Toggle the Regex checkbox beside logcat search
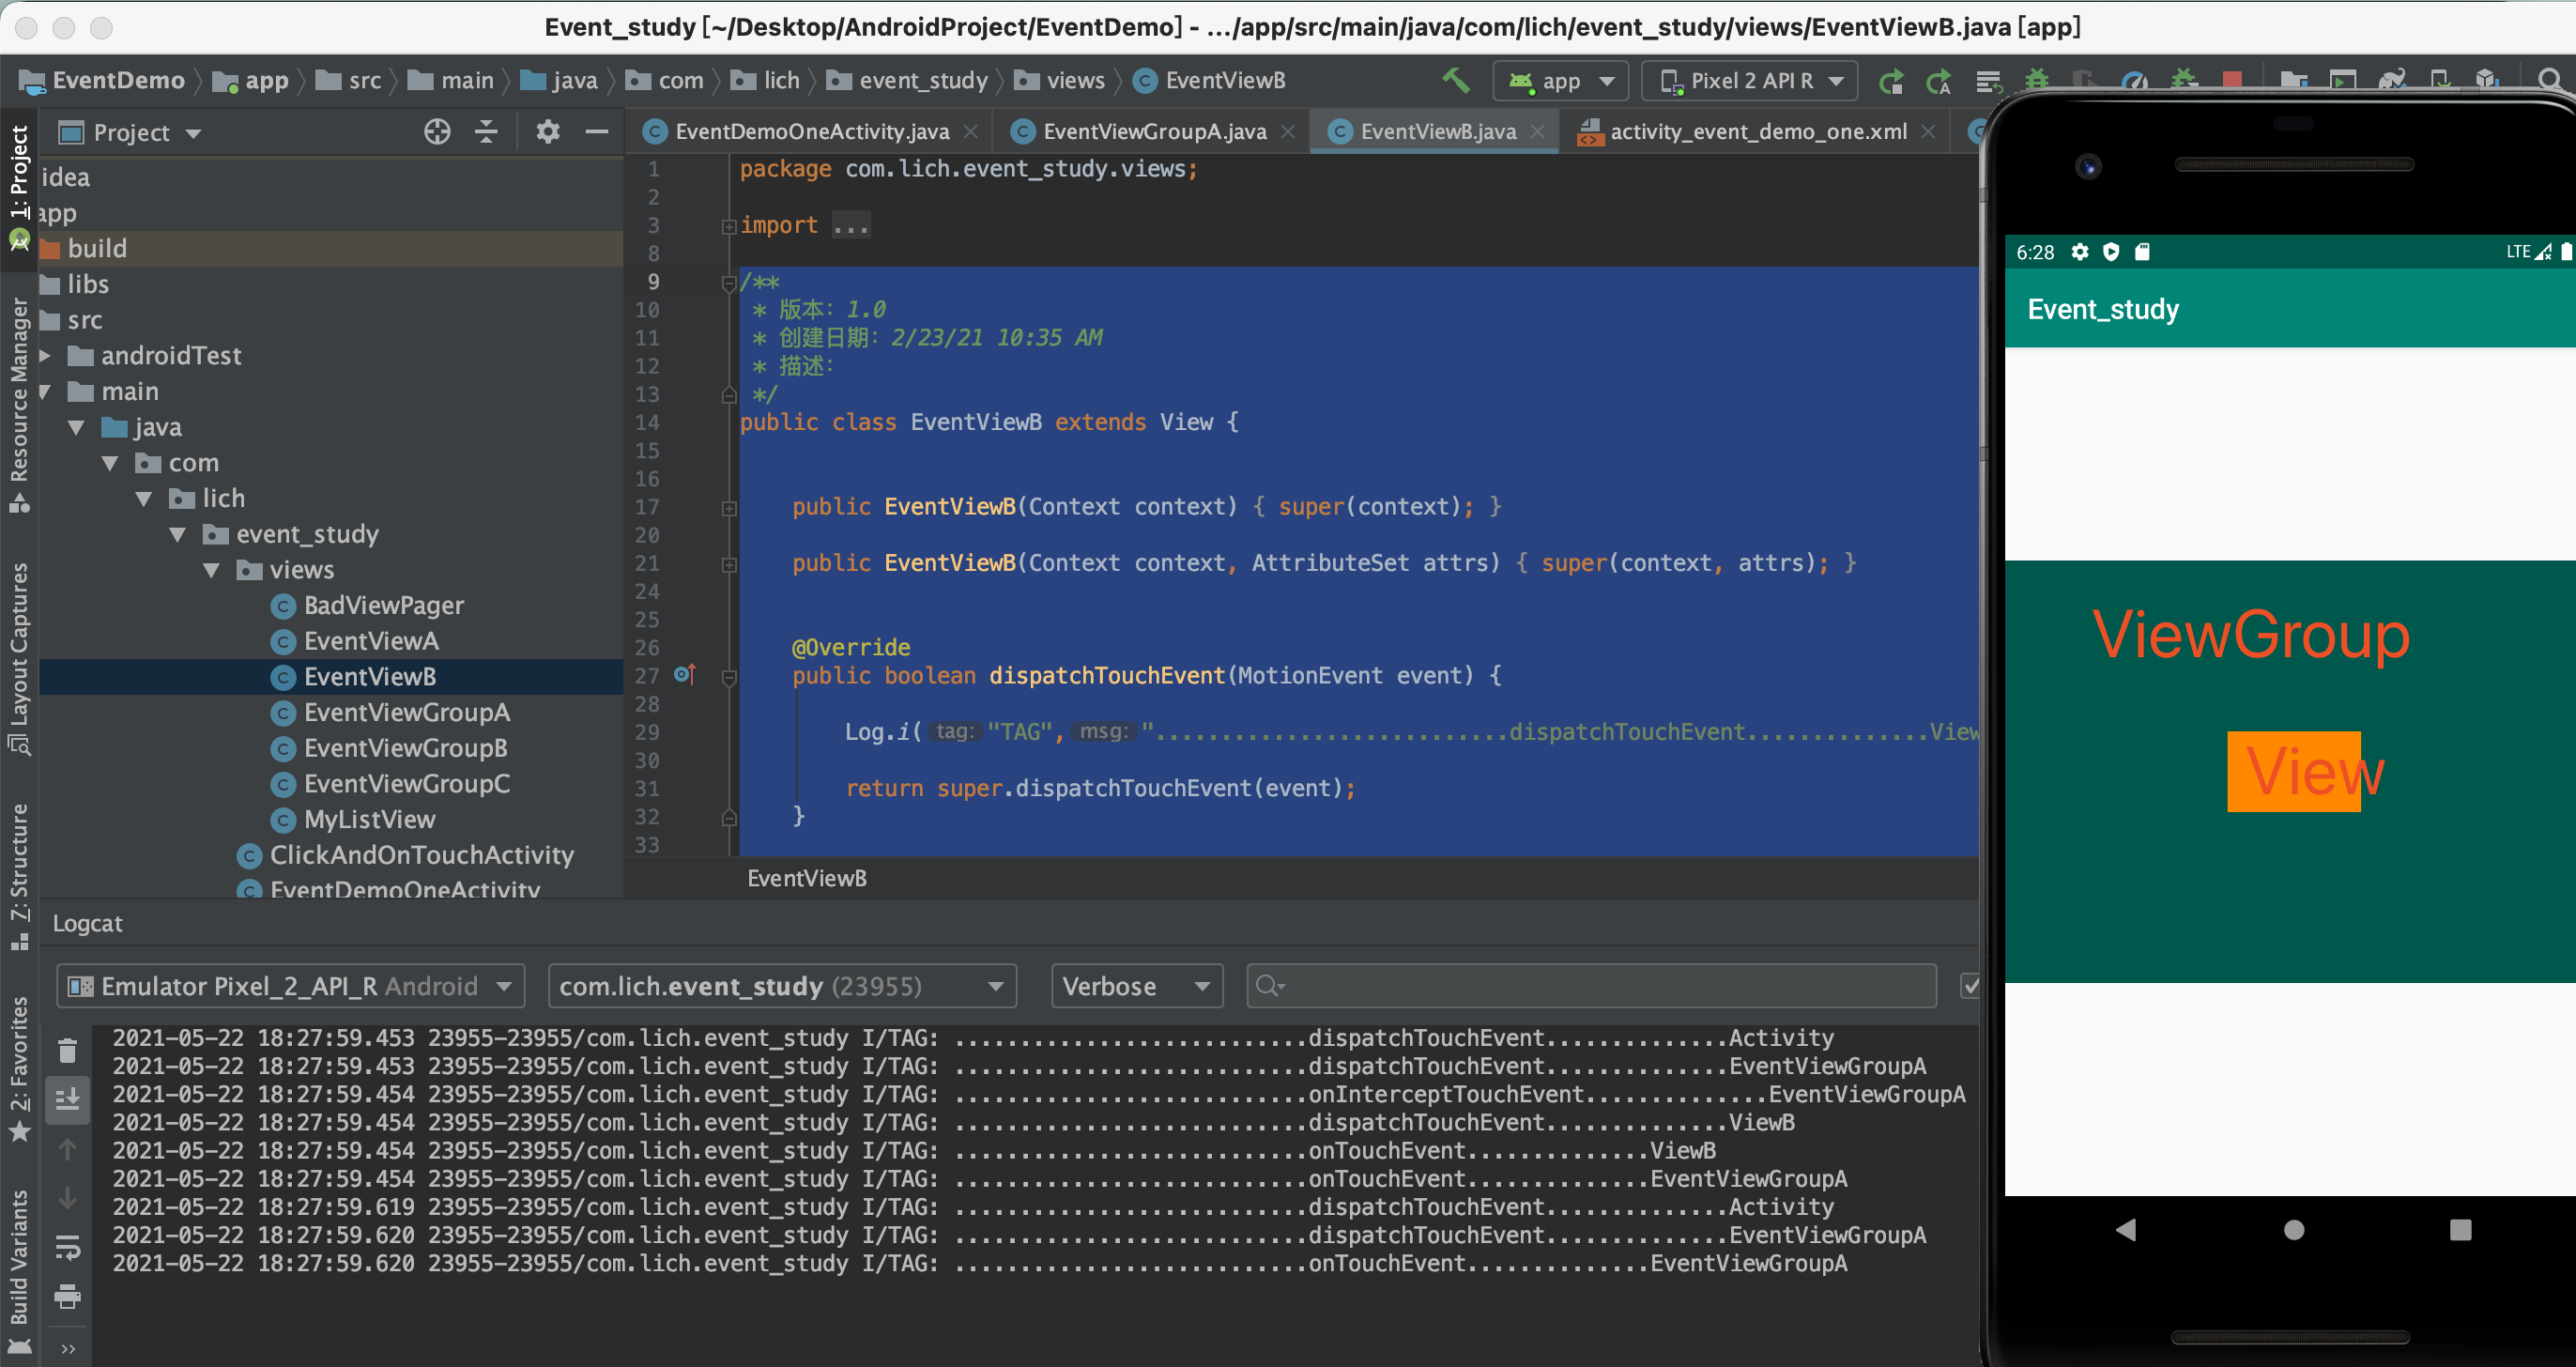The image size is (2576, 1367). [x=1969, y=986]
